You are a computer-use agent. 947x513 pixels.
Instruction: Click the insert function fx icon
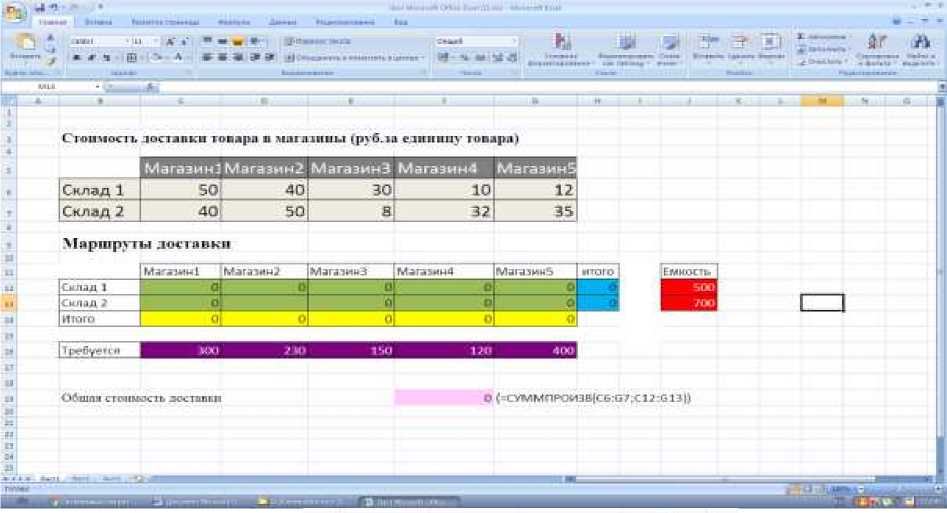[150, 87]
